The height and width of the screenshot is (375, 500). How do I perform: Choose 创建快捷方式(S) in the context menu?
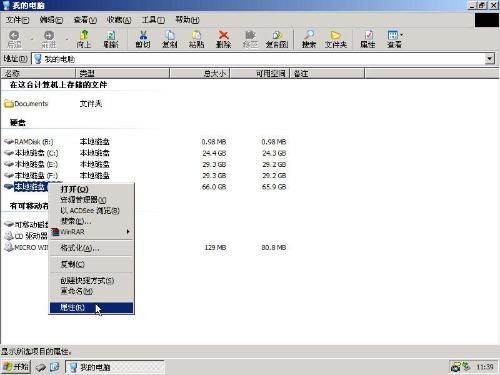[91, 281]
